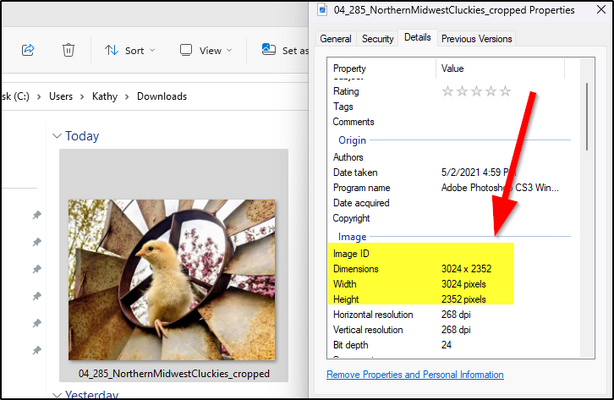
Task: Close the Properties dialog
Action: 601,9
